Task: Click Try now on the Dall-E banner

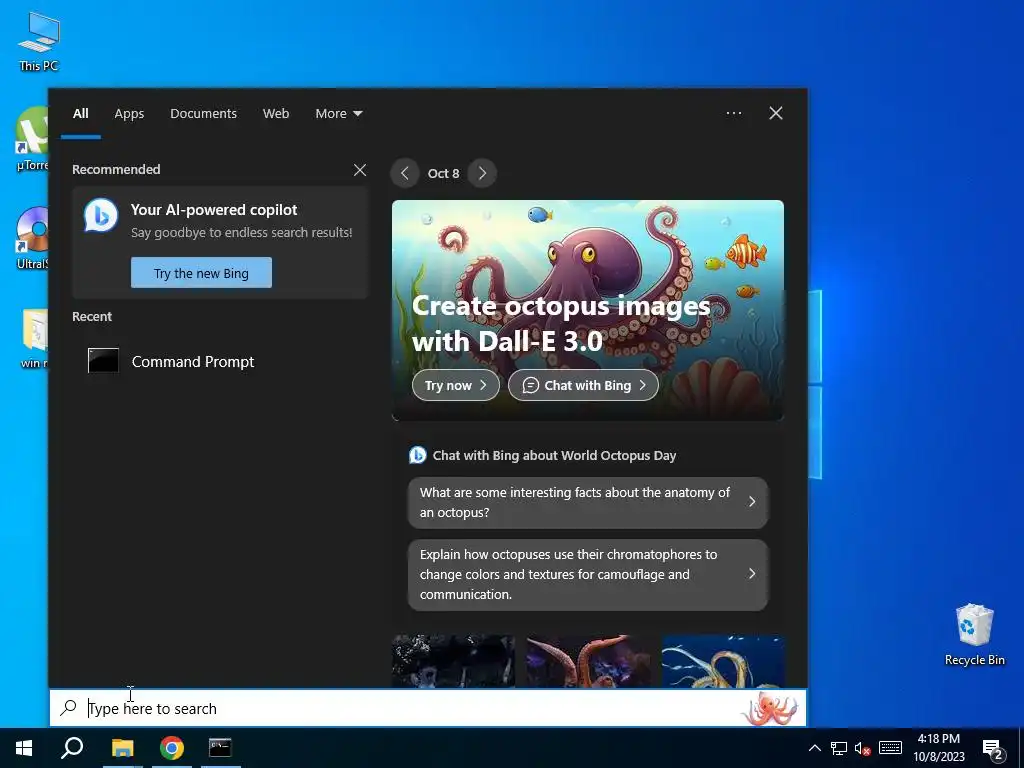Action: click(x=455, y=385)
